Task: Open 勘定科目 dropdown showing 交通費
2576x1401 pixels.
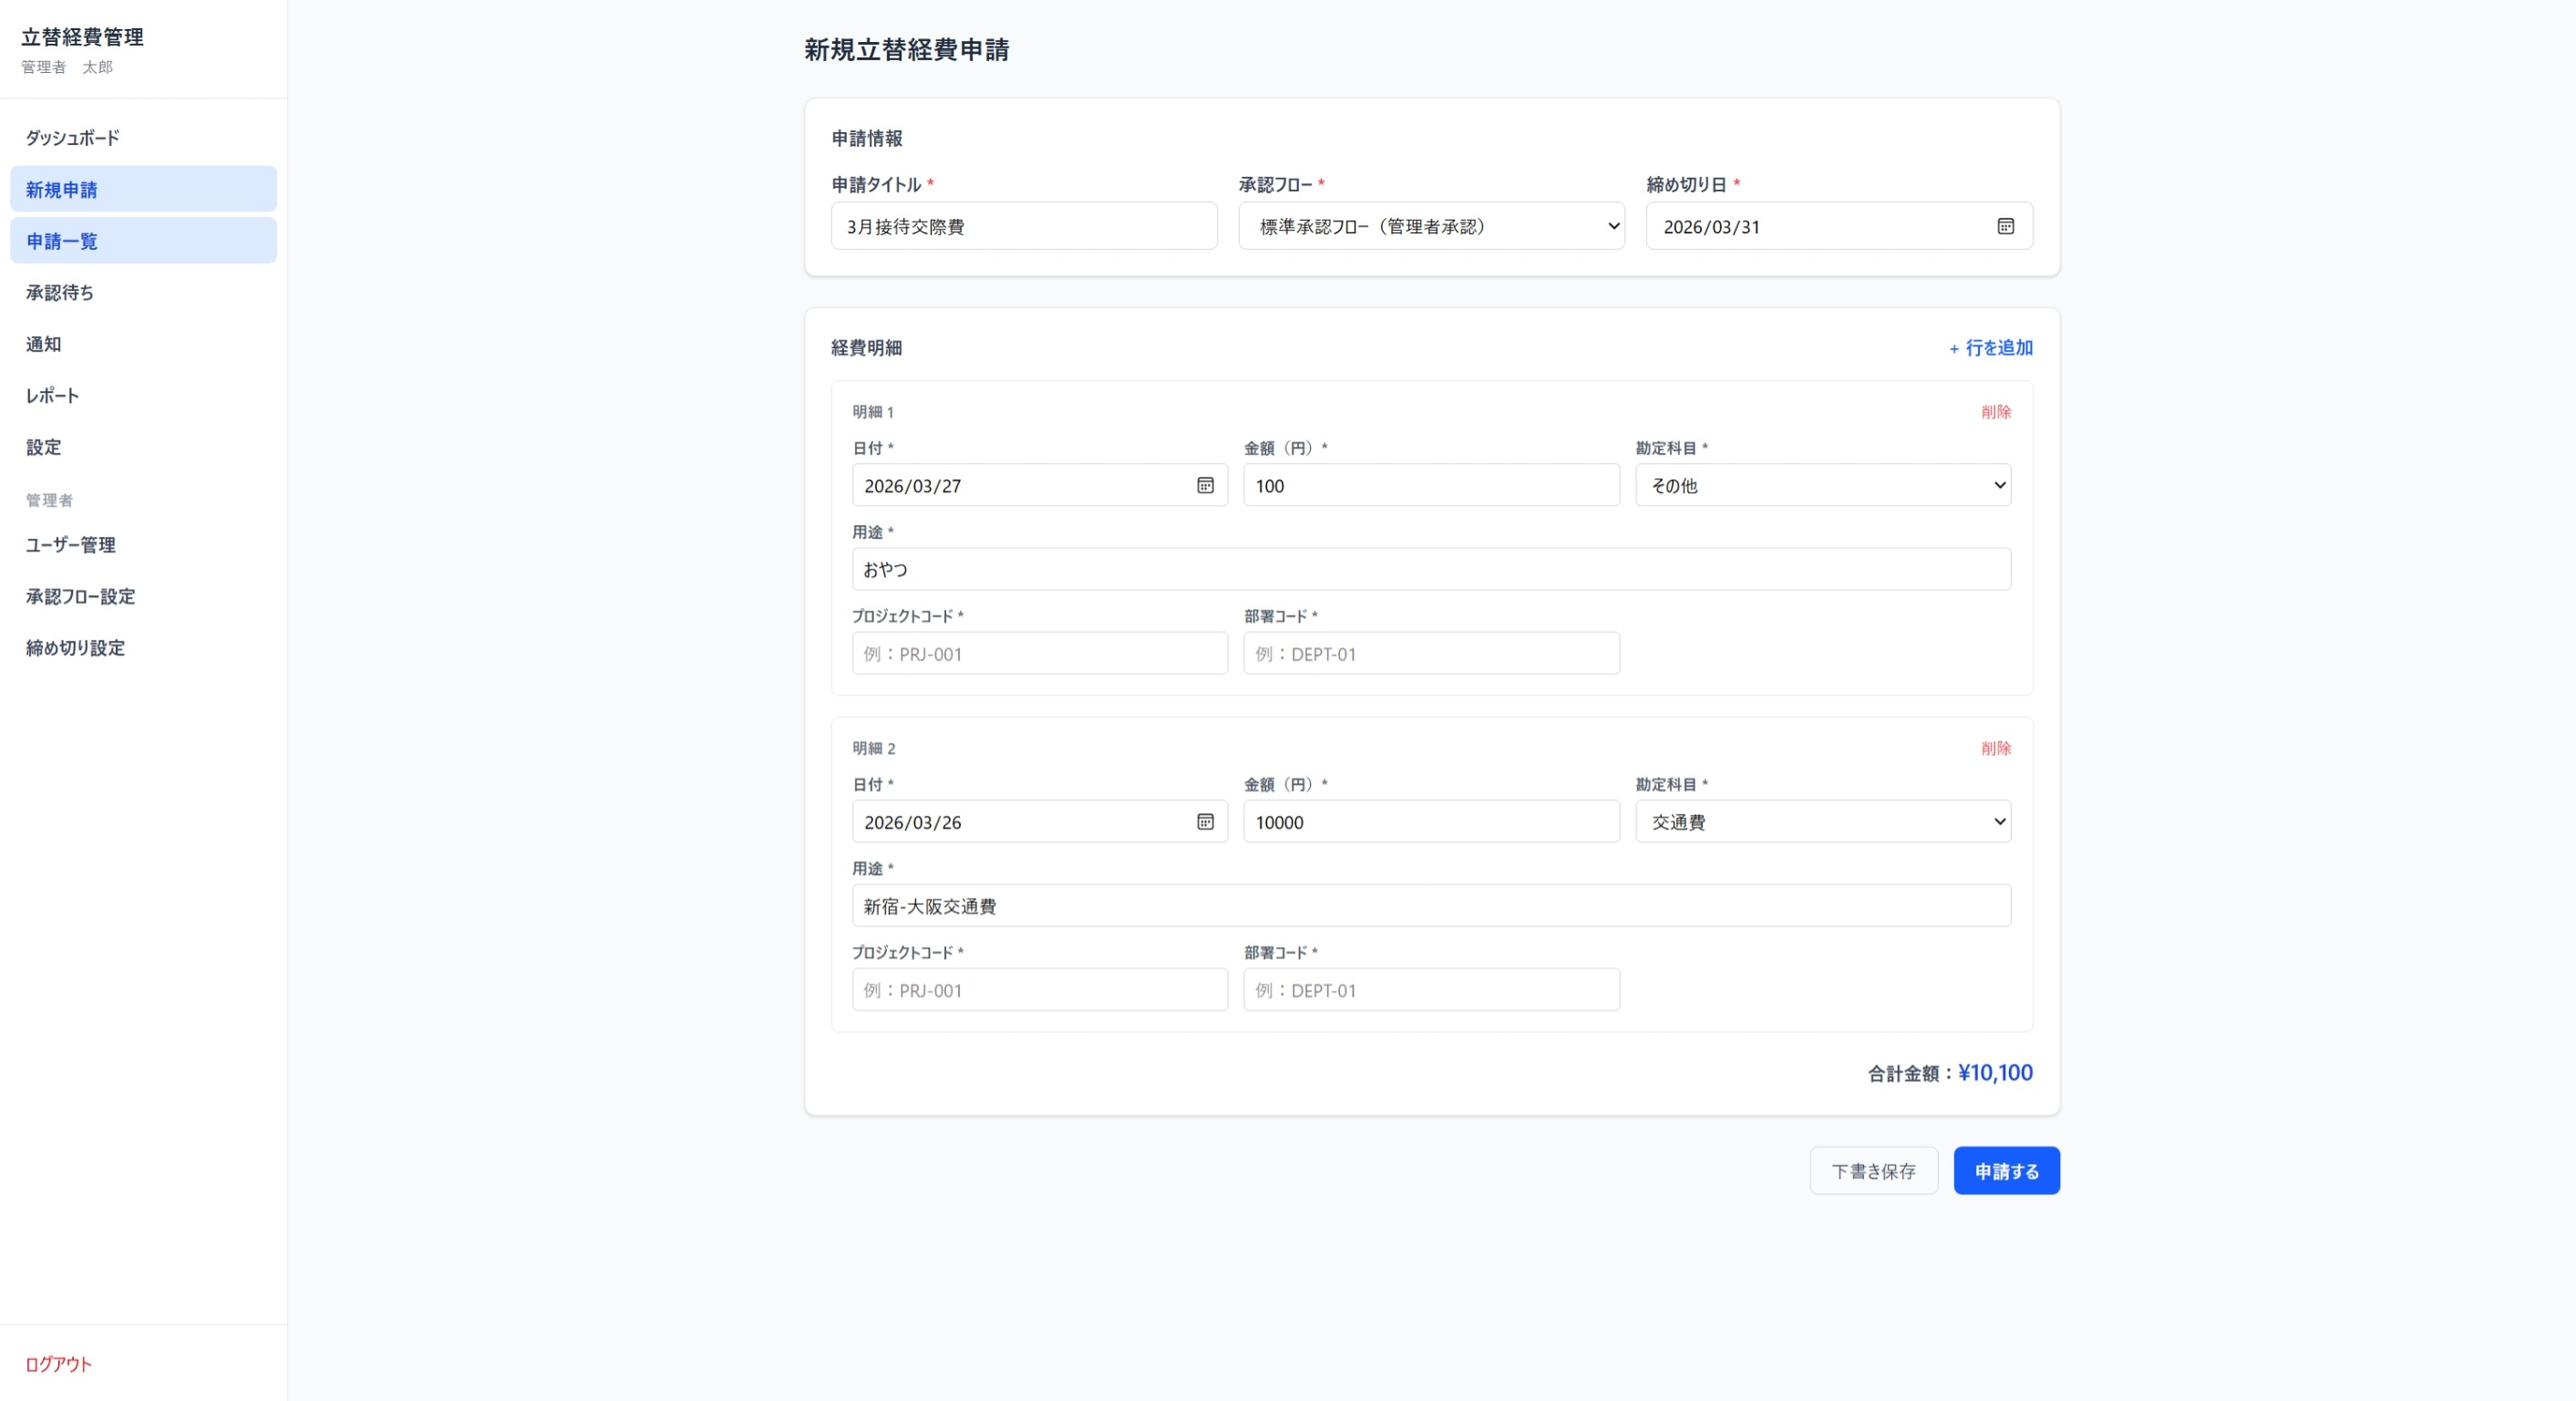Action: pyautogui.click(x=1822, y=821)
